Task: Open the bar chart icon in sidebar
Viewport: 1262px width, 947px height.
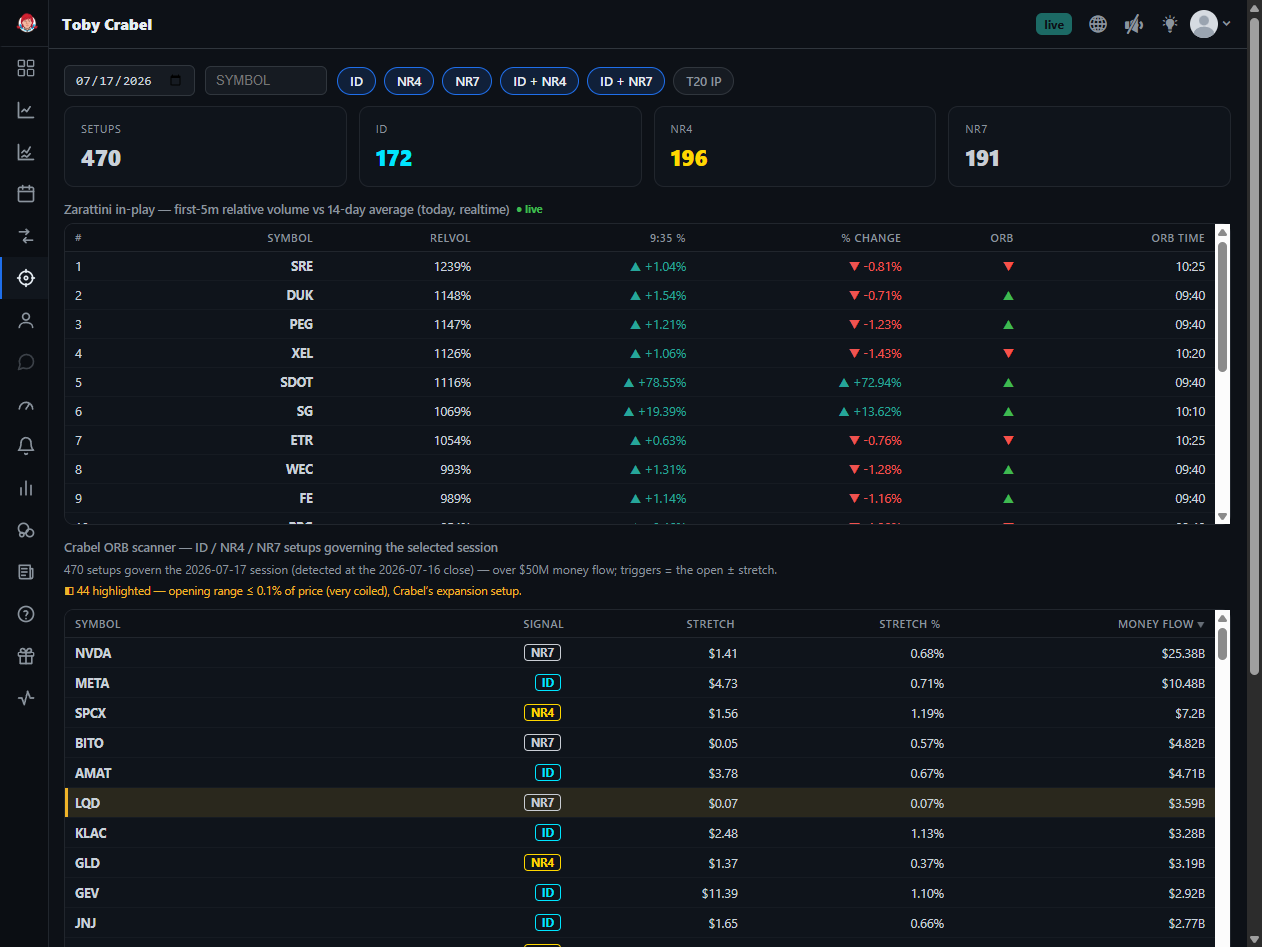Action: [x=26, y=488]
